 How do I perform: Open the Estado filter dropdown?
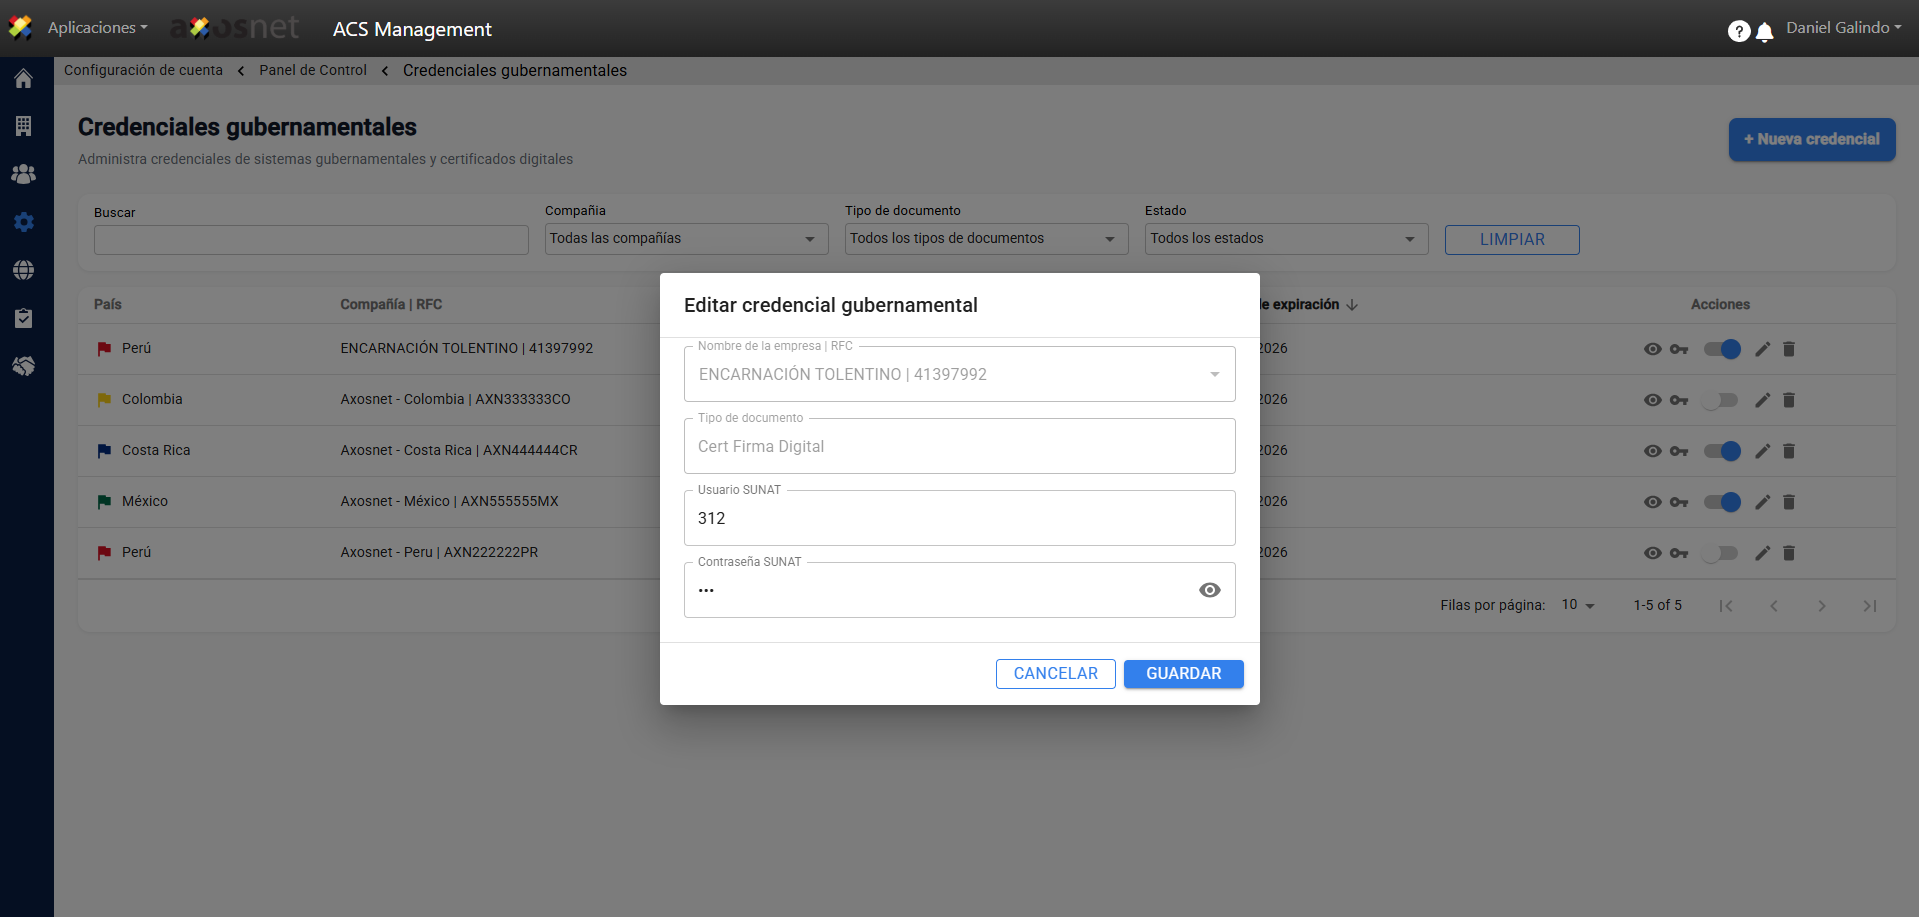1286,239
